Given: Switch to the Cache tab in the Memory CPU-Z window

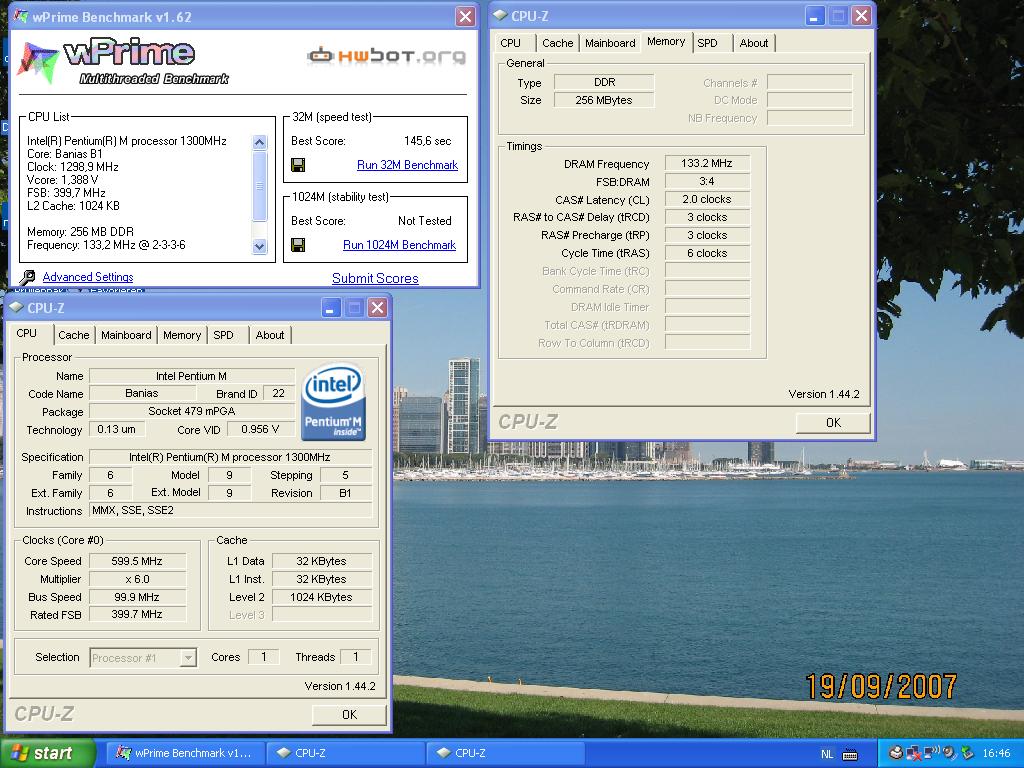Looking at the screenshot, I should tap(558, 43).
